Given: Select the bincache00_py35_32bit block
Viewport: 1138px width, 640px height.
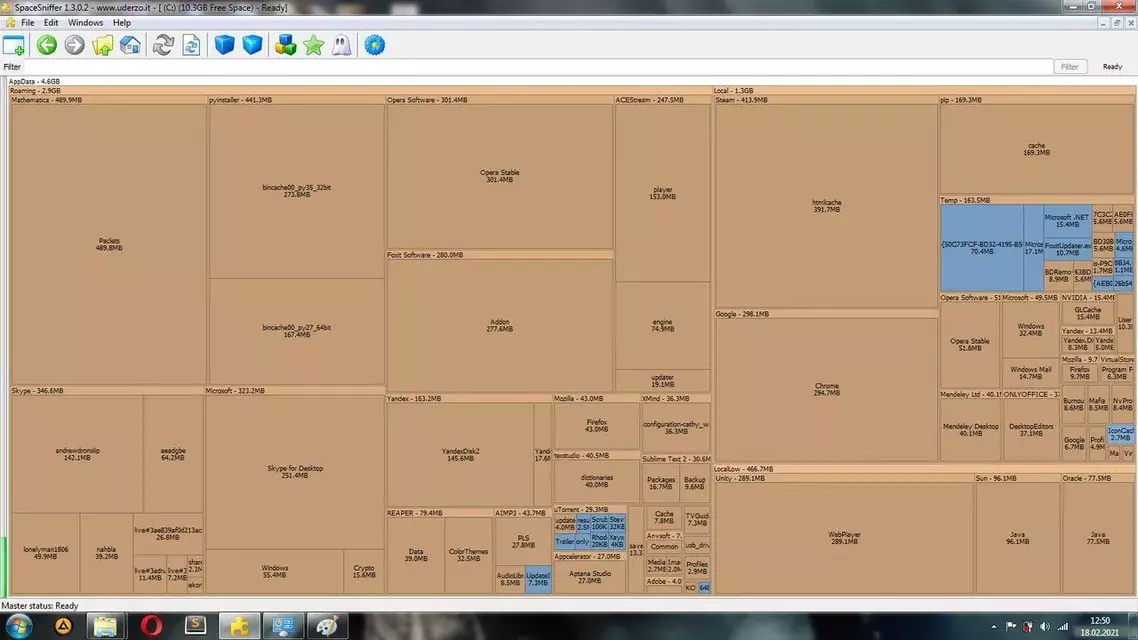Looking at the screenshot, I should (x=296, y=191).
